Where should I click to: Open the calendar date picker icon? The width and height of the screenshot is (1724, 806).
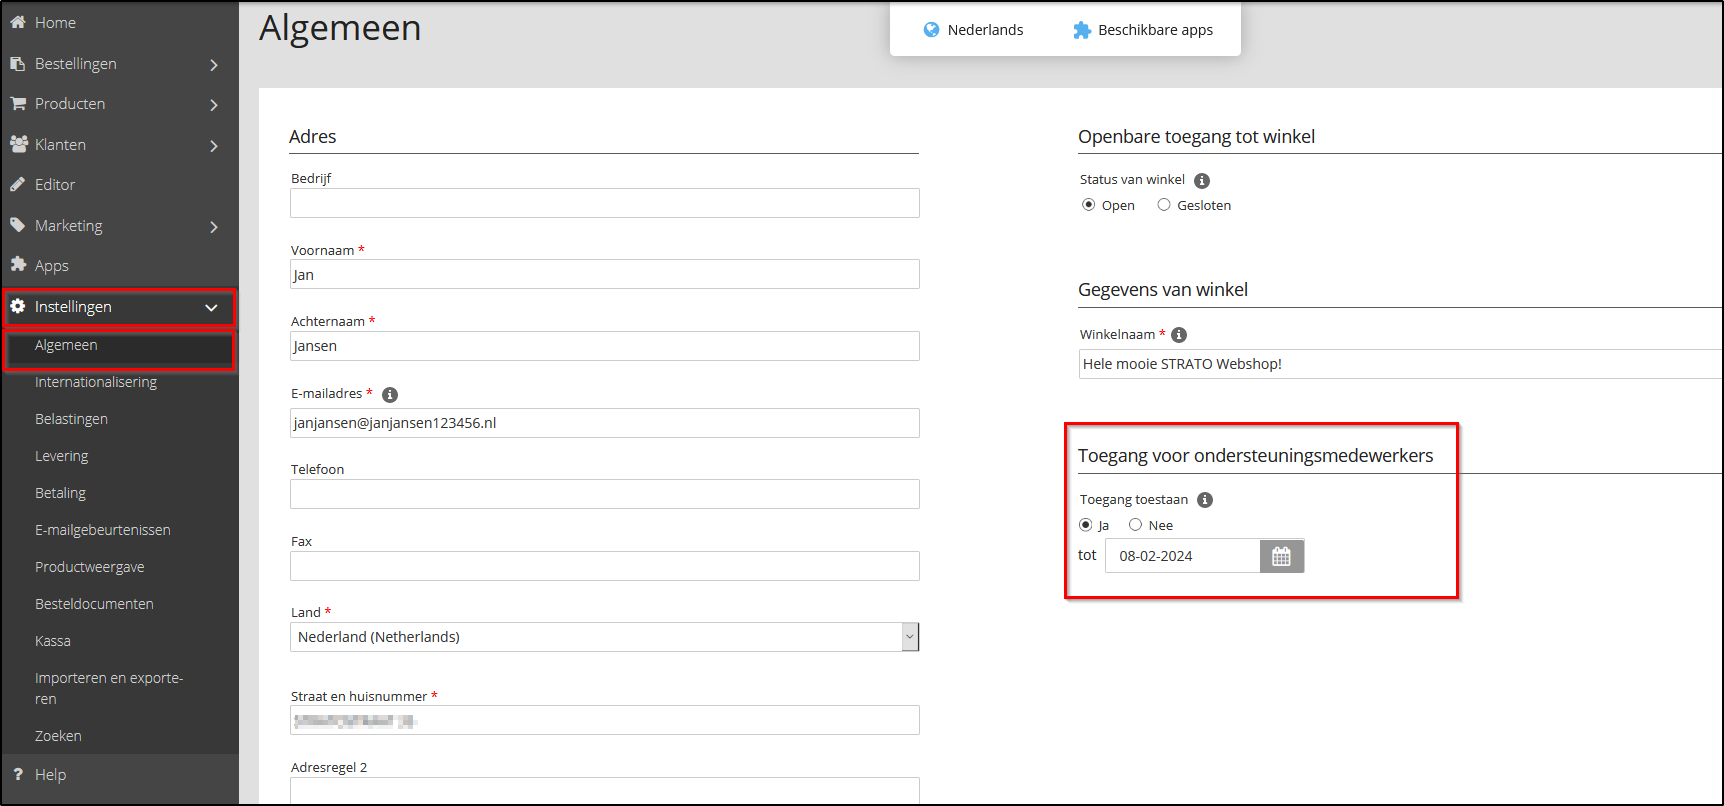(x=1281, y=557)
